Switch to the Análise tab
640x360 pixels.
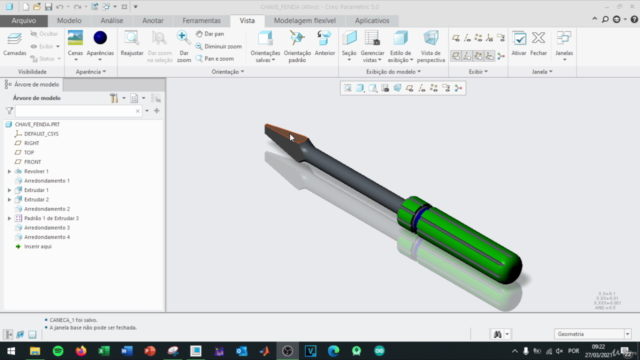tap(112, 20)
